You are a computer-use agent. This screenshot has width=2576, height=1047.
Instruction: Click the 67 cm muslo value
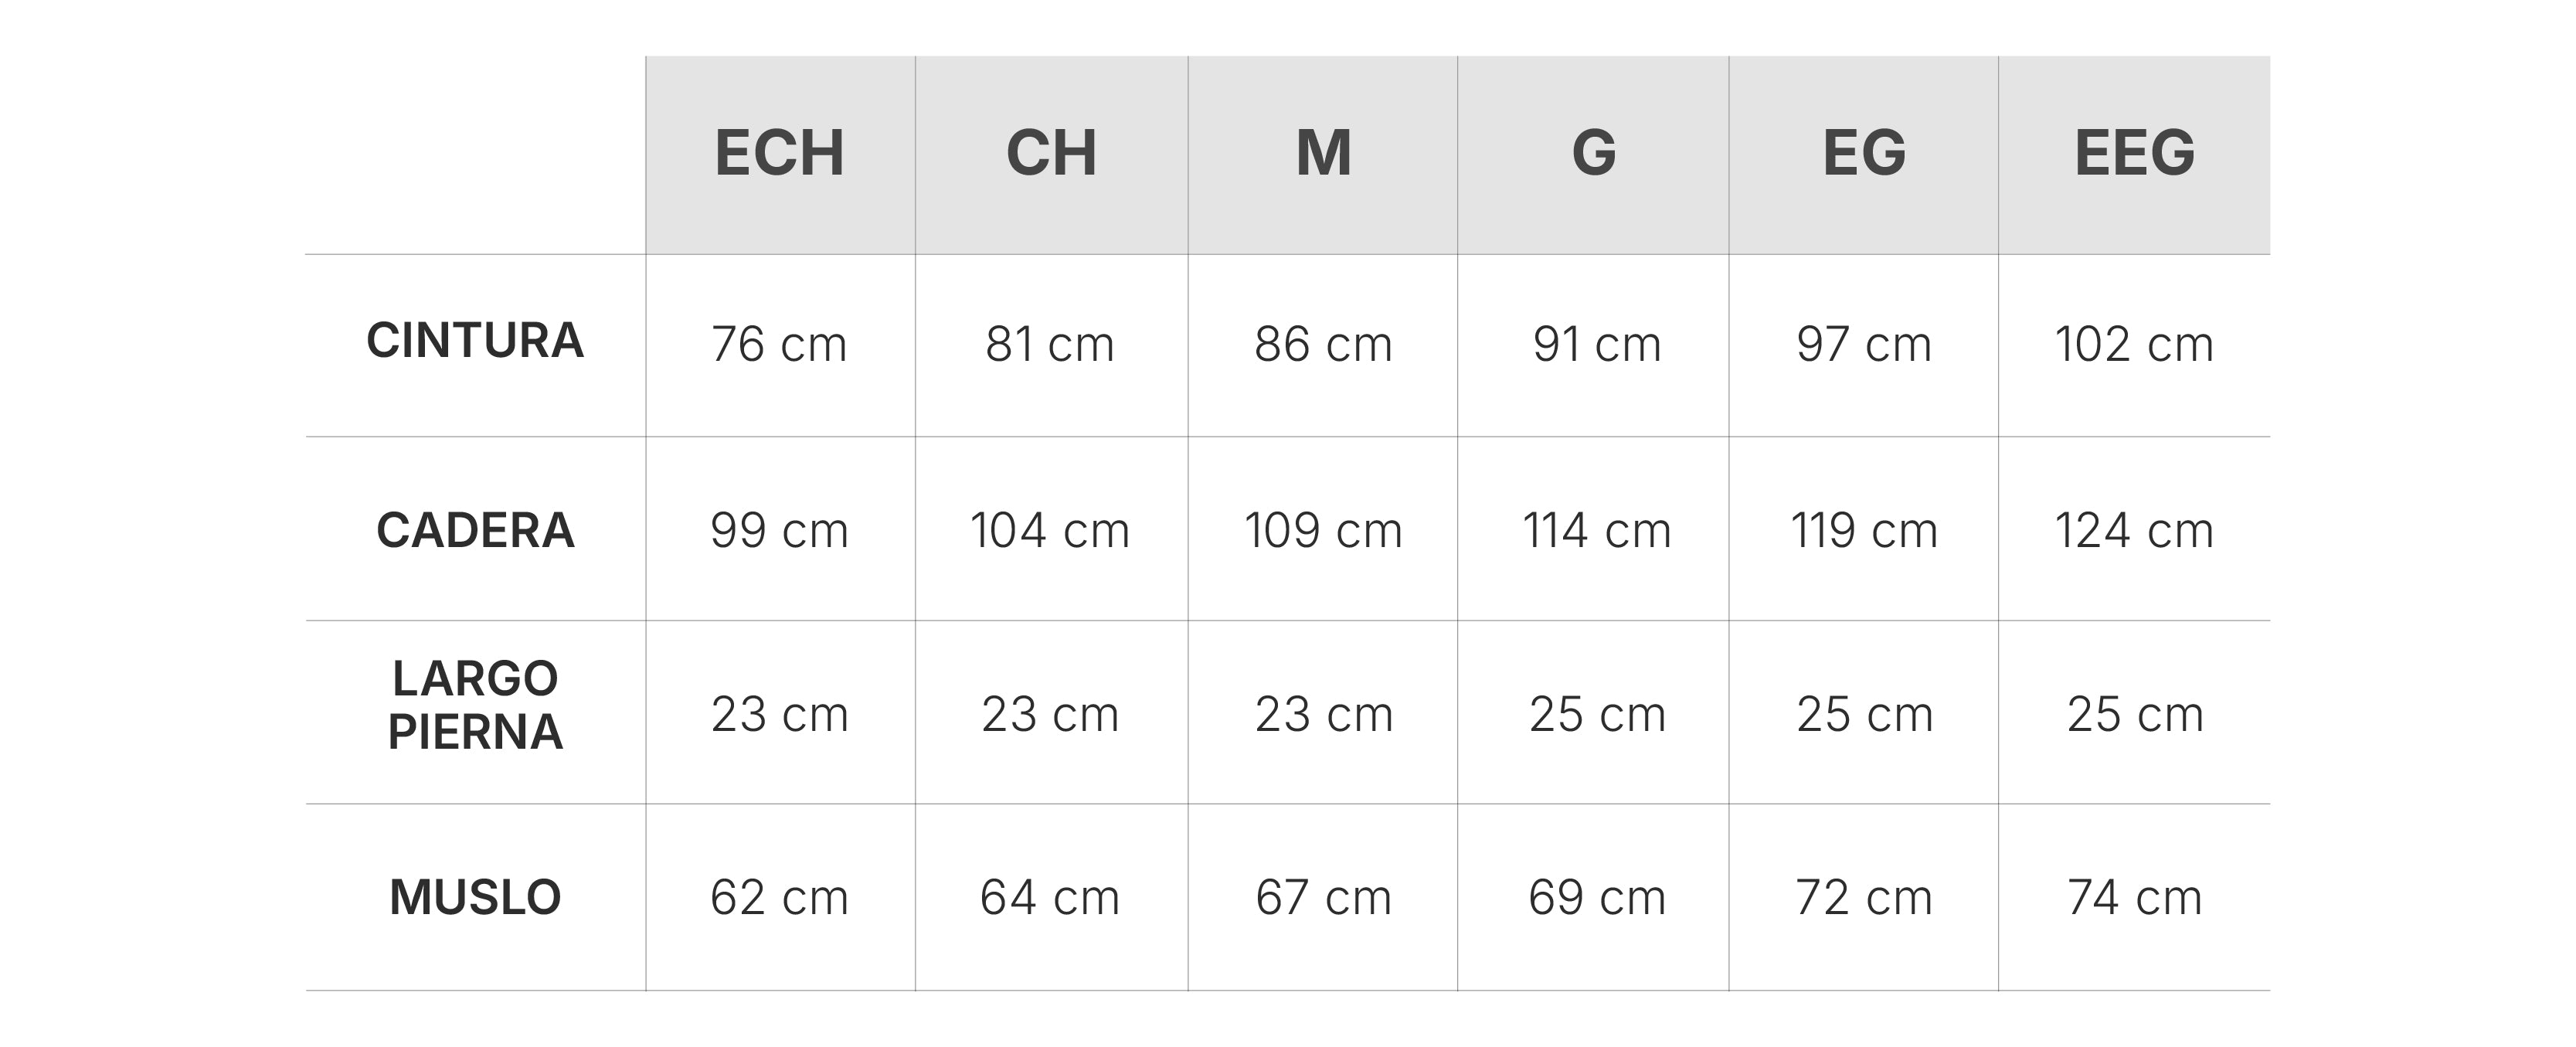[x=1323, y=898]
